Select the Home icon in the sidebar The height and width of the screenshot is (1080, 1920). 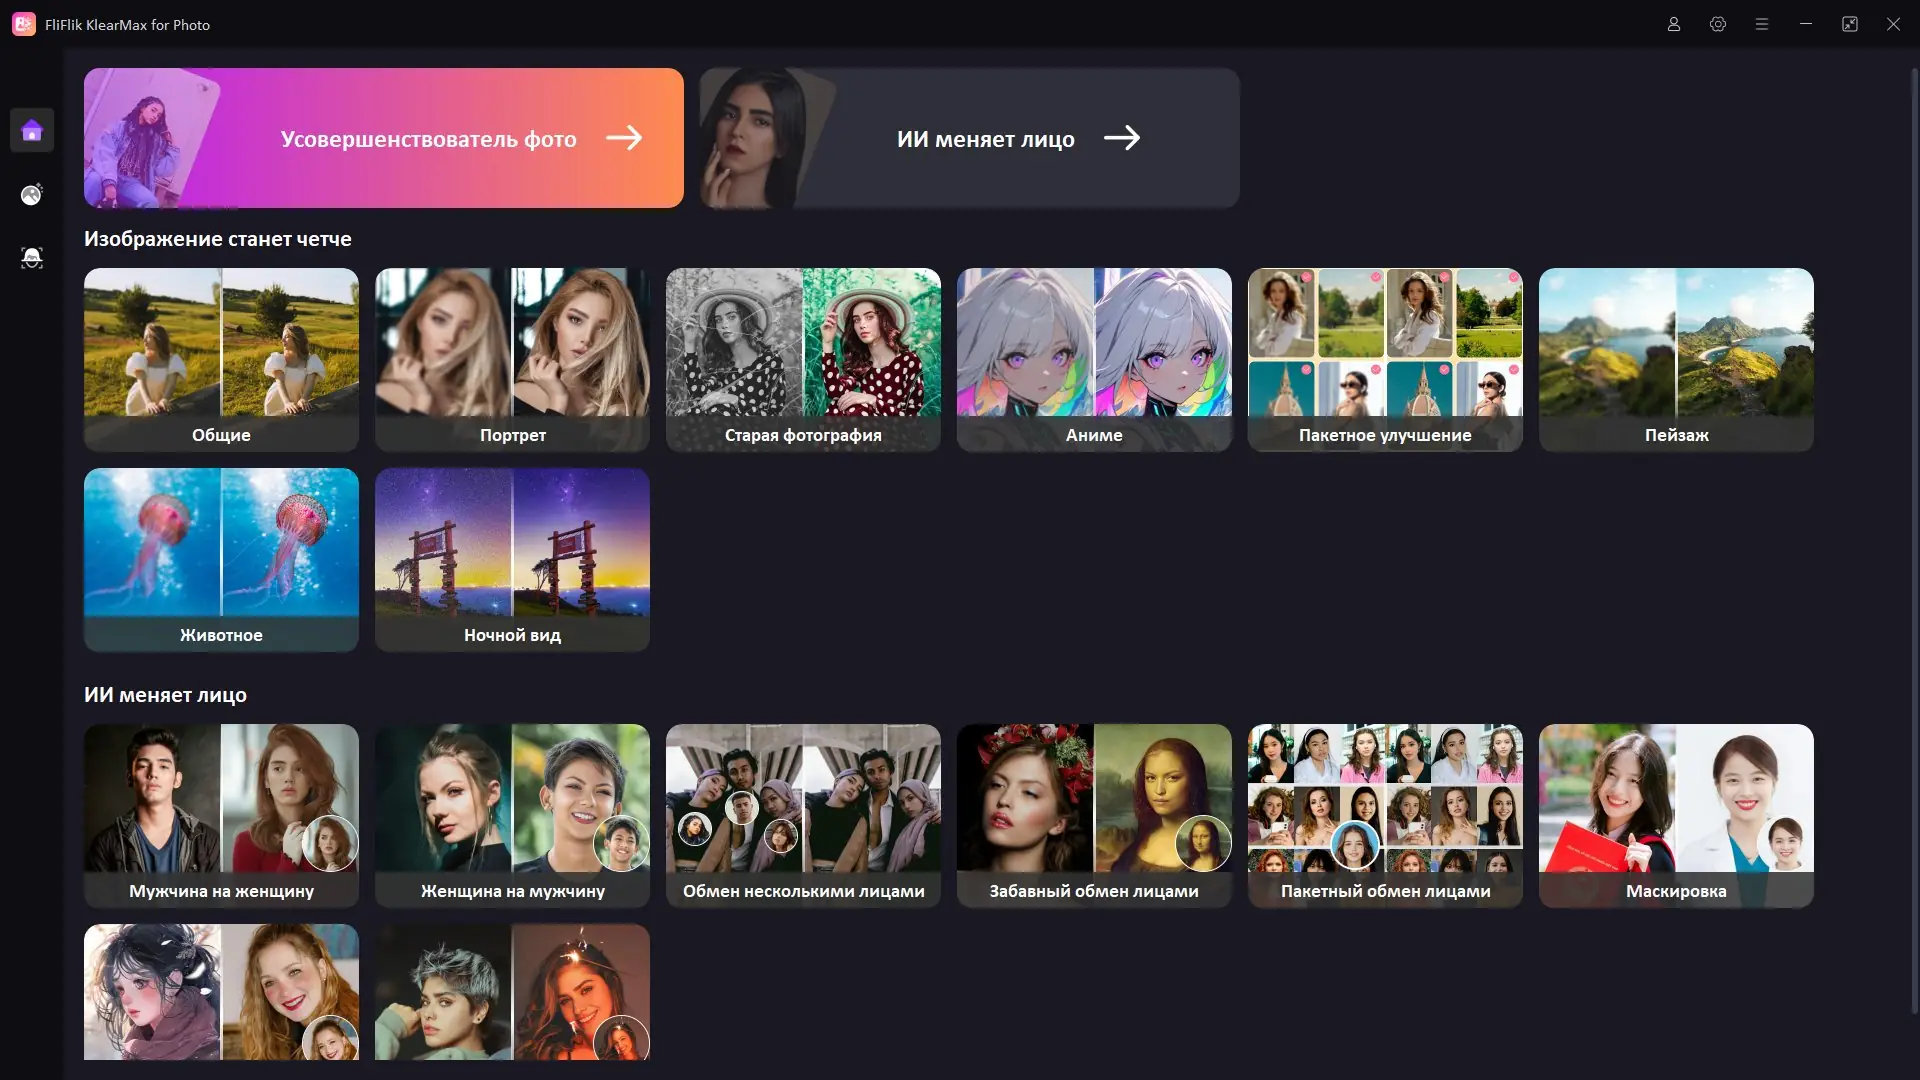tap(31, 130)
